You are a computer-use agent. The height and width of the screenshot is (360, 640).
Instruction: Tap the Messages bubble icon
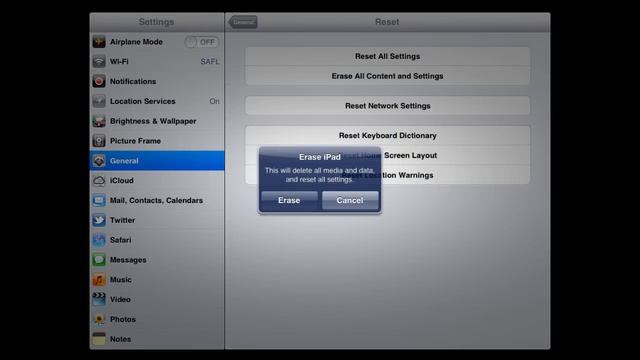(99, 260)
